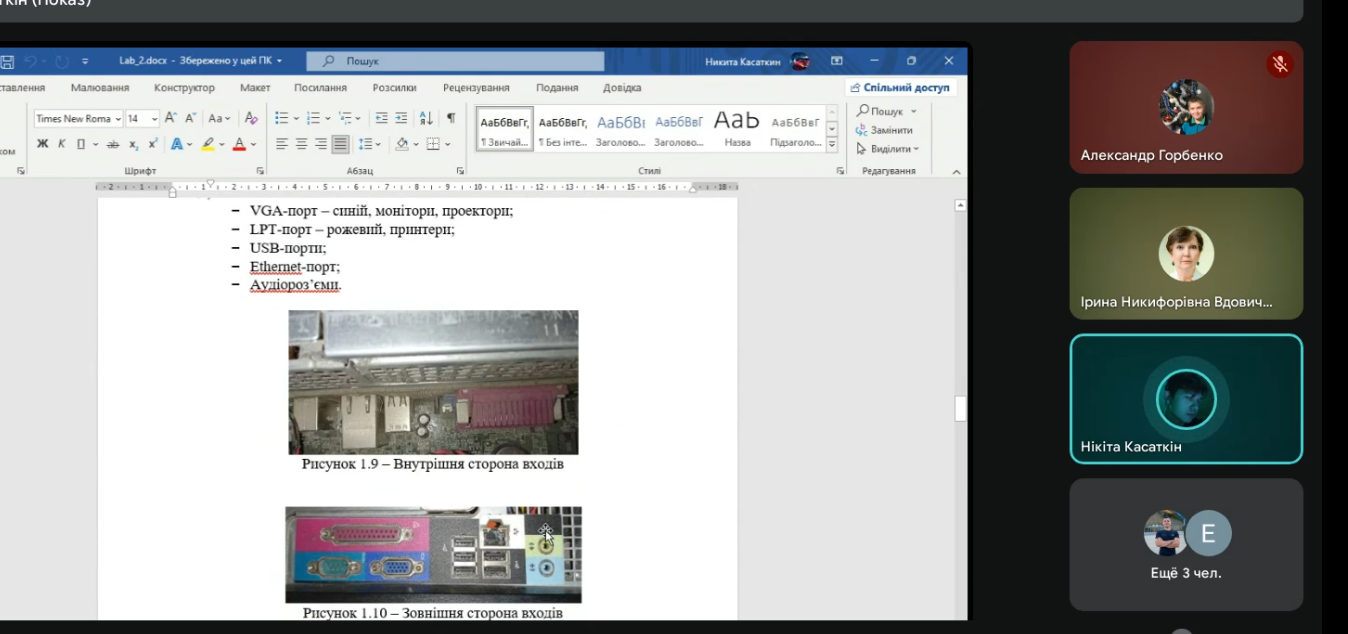Apply the Підзаголовок style
The image size is (1348, 634).
[796, 129]
